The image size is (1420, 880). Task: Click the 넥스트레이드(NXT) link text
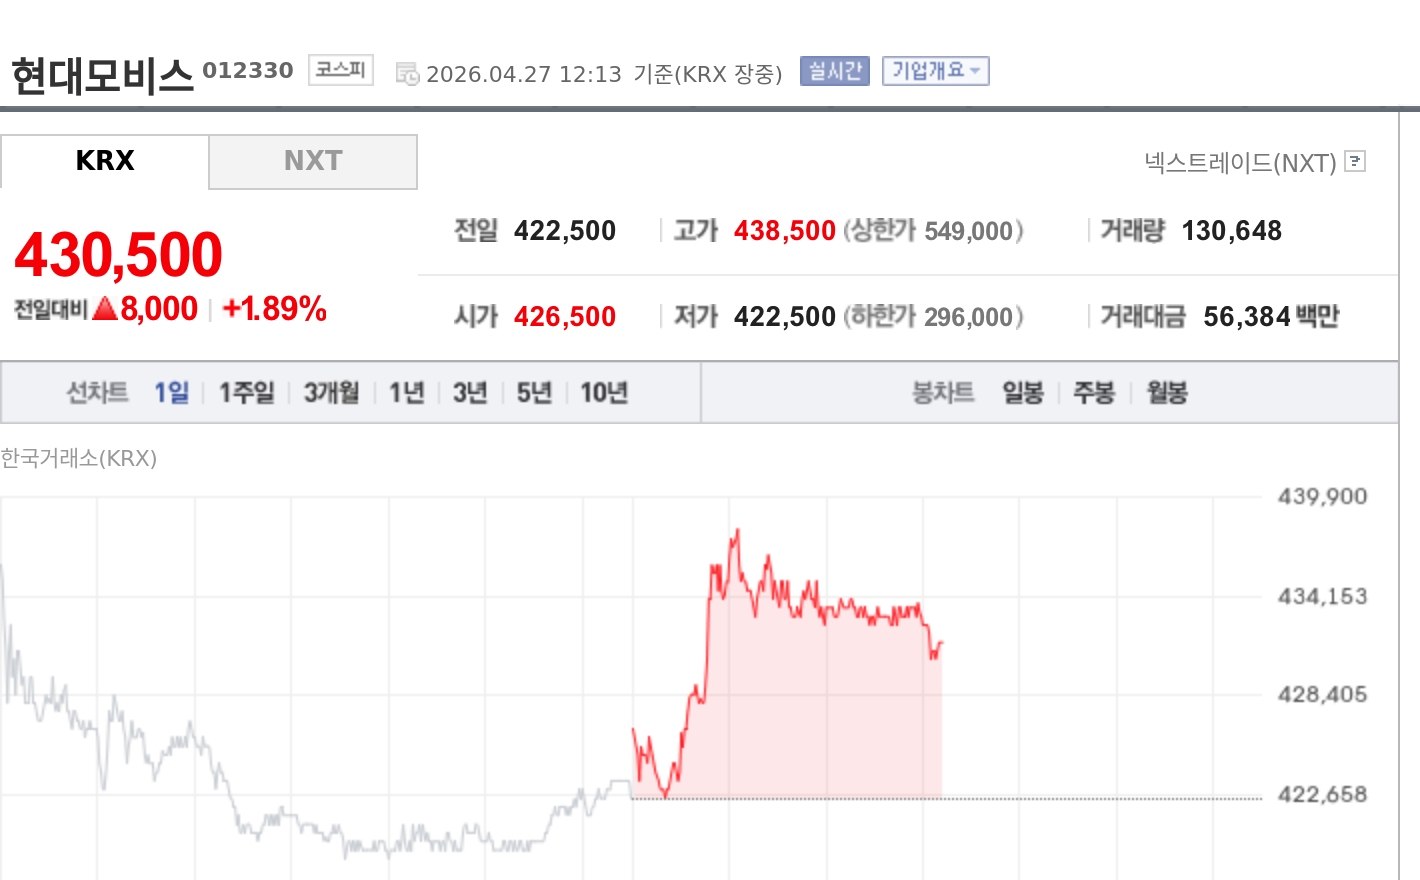1240,161
